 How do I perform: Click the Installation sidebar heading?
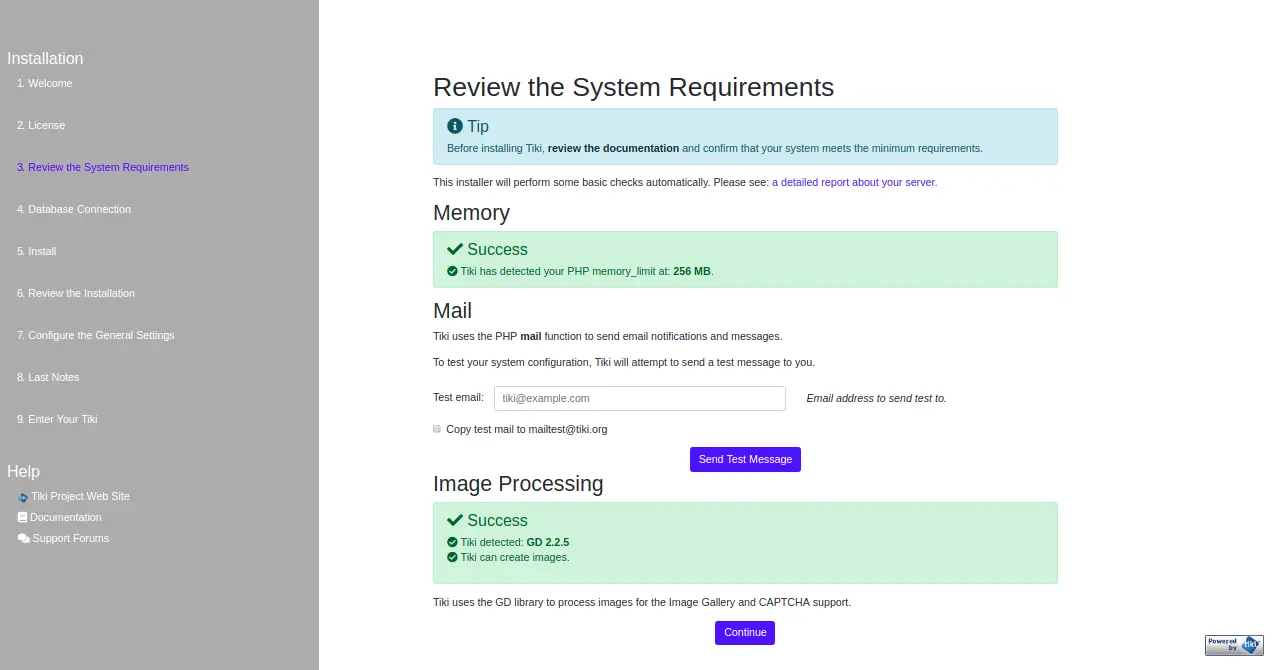point(45,58)
